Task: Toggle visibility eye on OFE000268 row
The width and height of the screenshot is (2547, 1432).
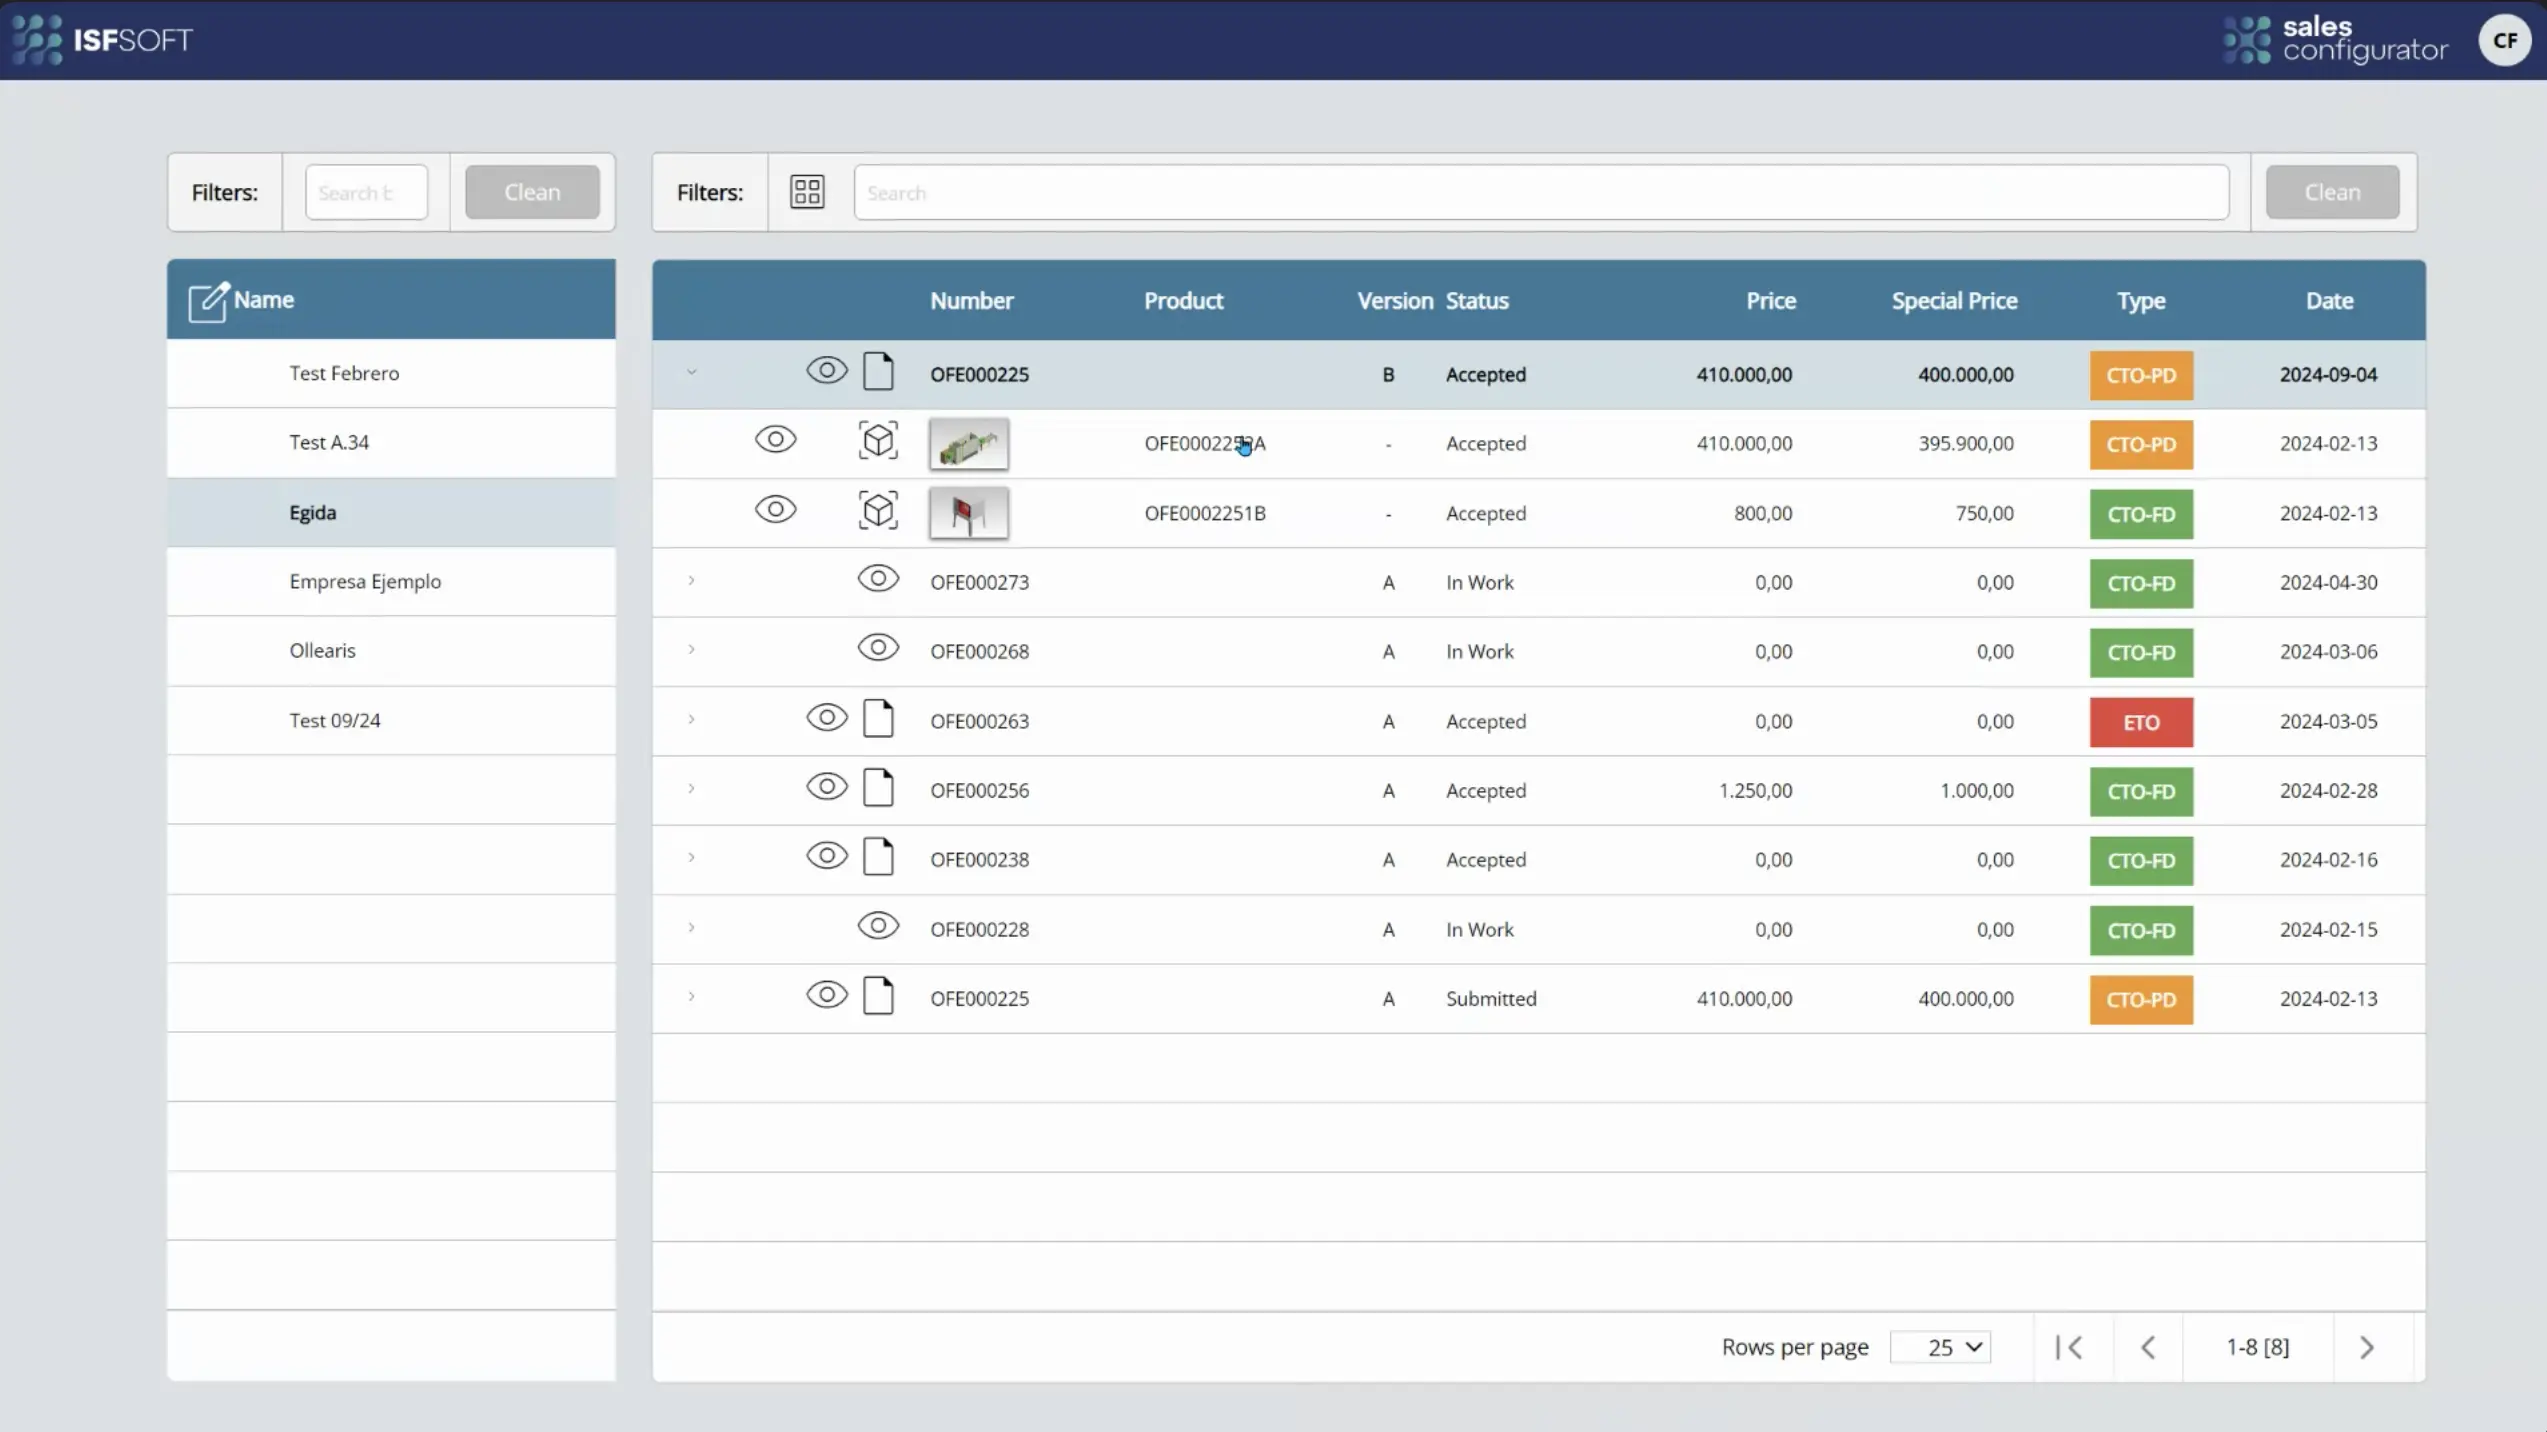Action: click(x=878, y=648)
